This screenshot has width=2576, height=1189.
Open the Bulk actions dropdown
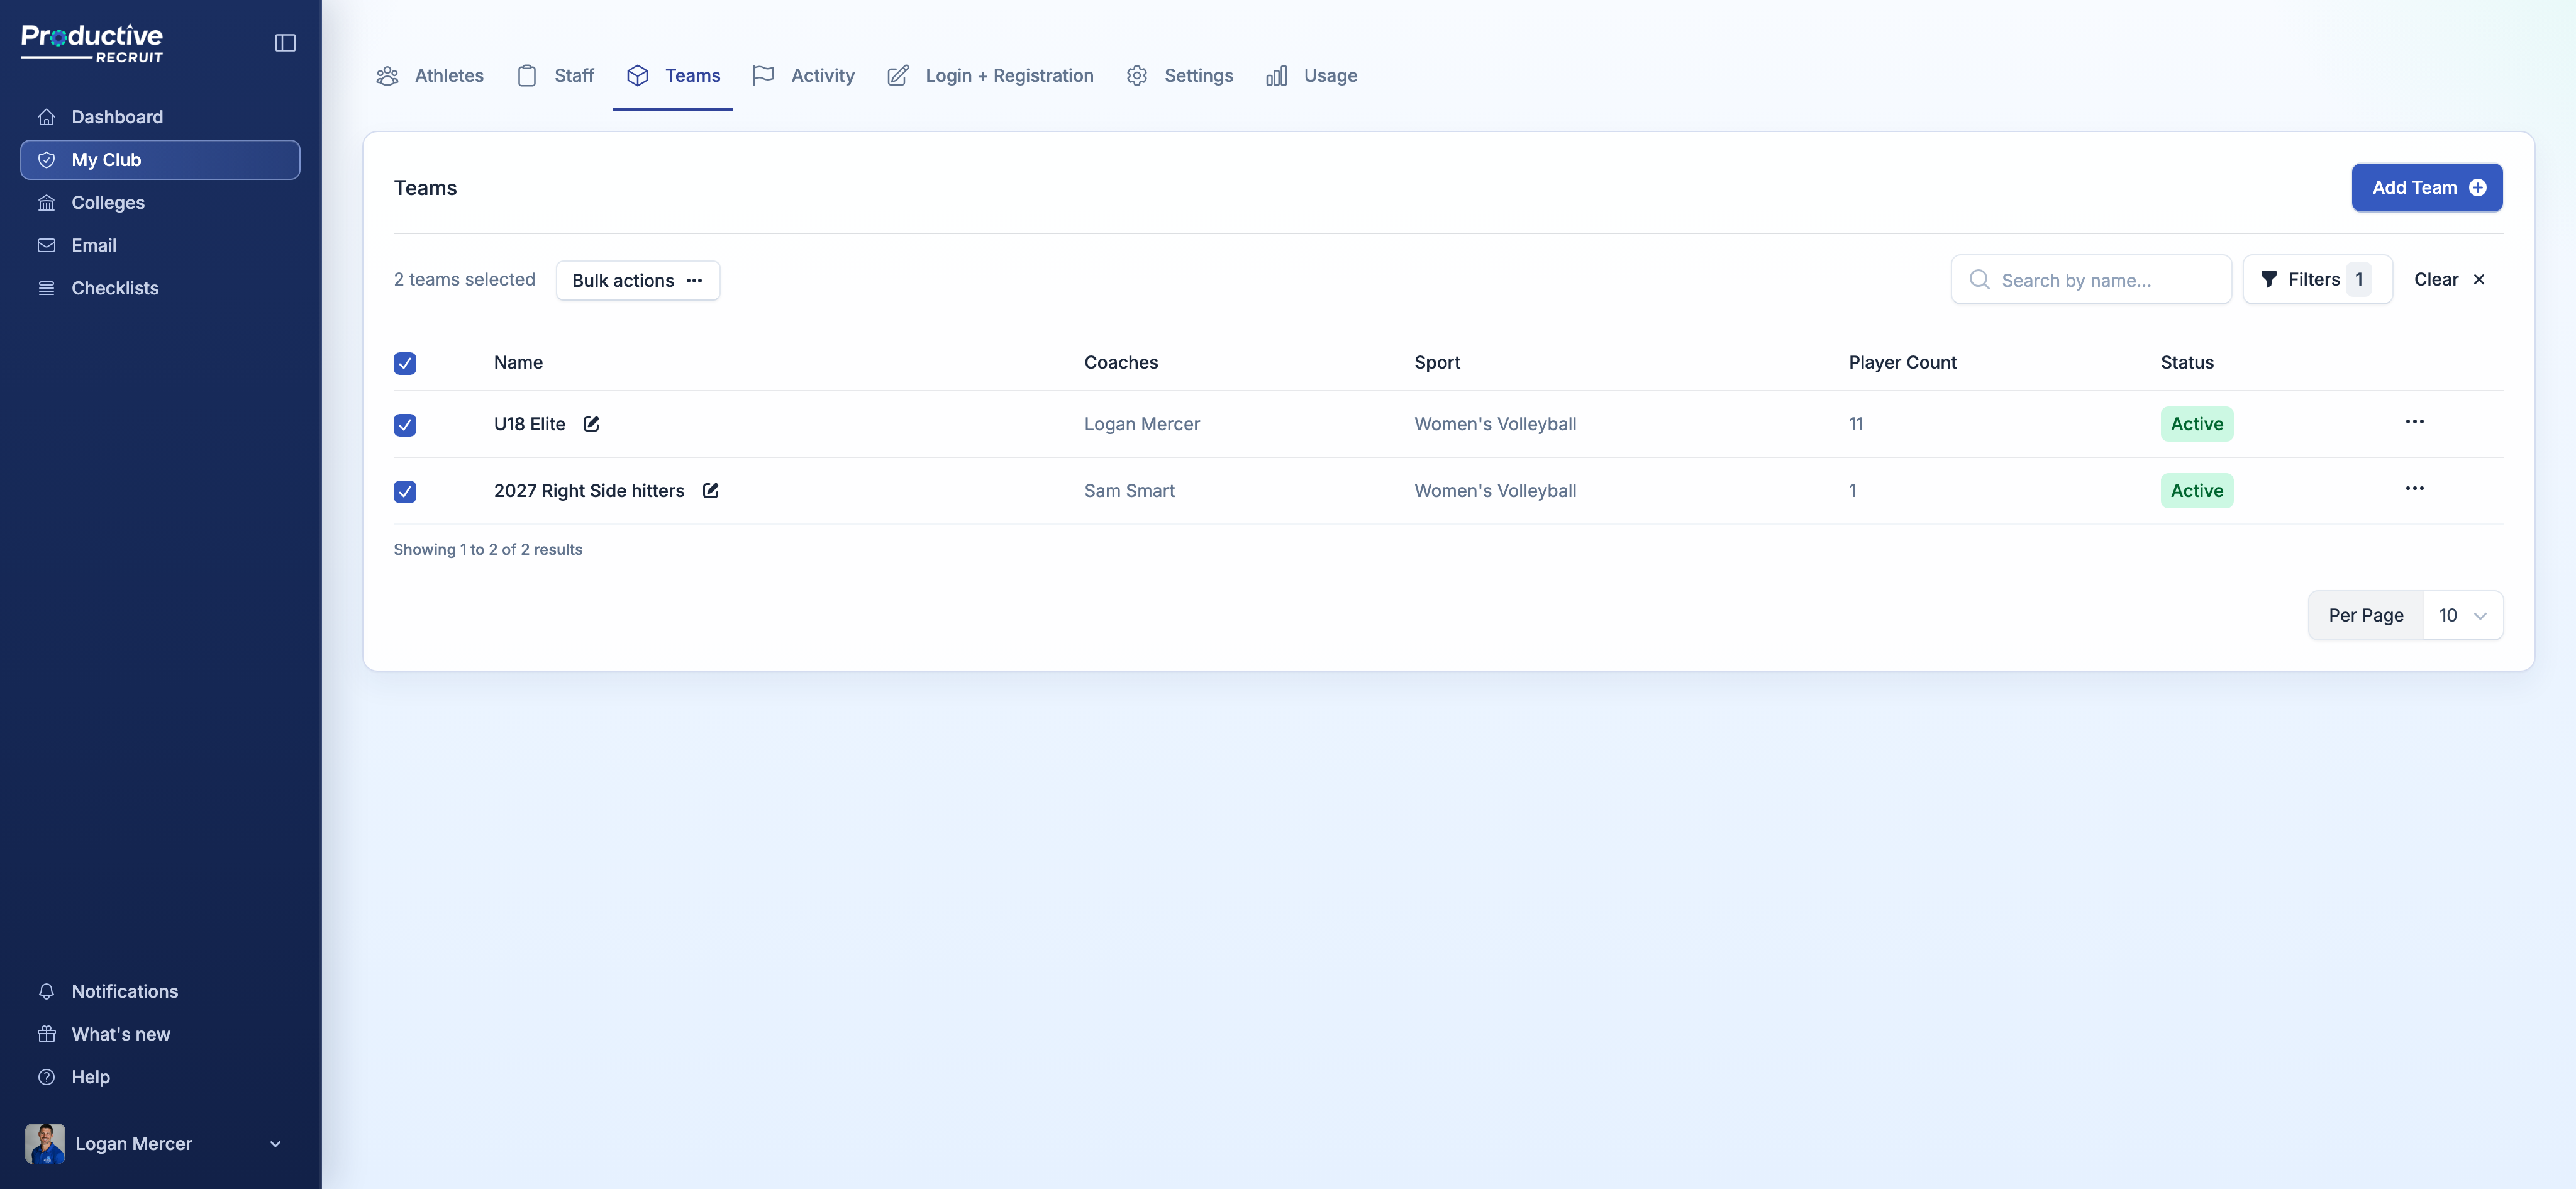[638, 281]
